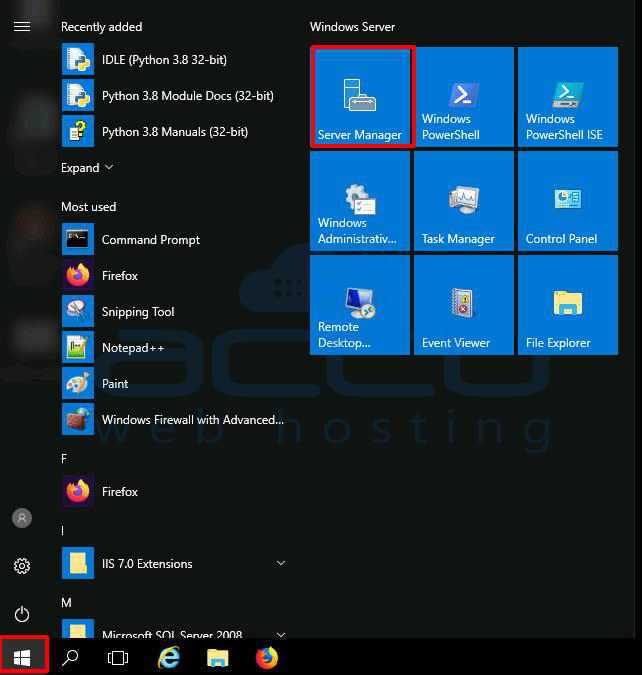The image size is (642, 675).
Task: Launch the Task Manager tile
Action: [464, 201]
